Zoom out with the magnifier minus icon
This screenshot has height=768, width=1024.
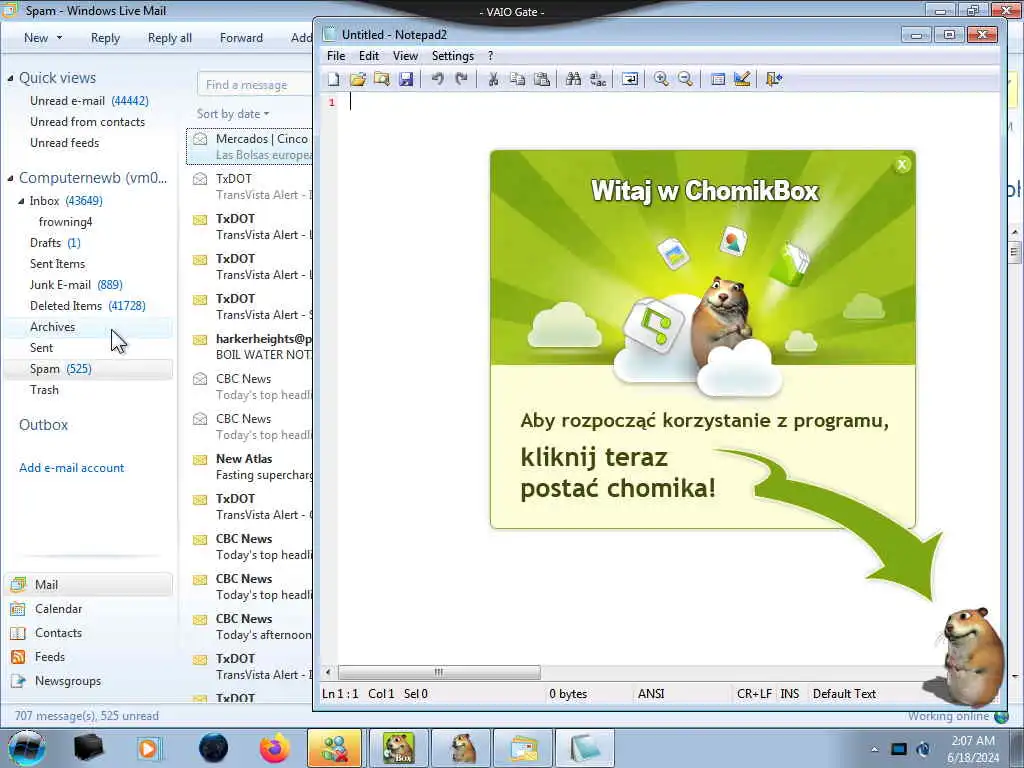click(x=685, y=79)
